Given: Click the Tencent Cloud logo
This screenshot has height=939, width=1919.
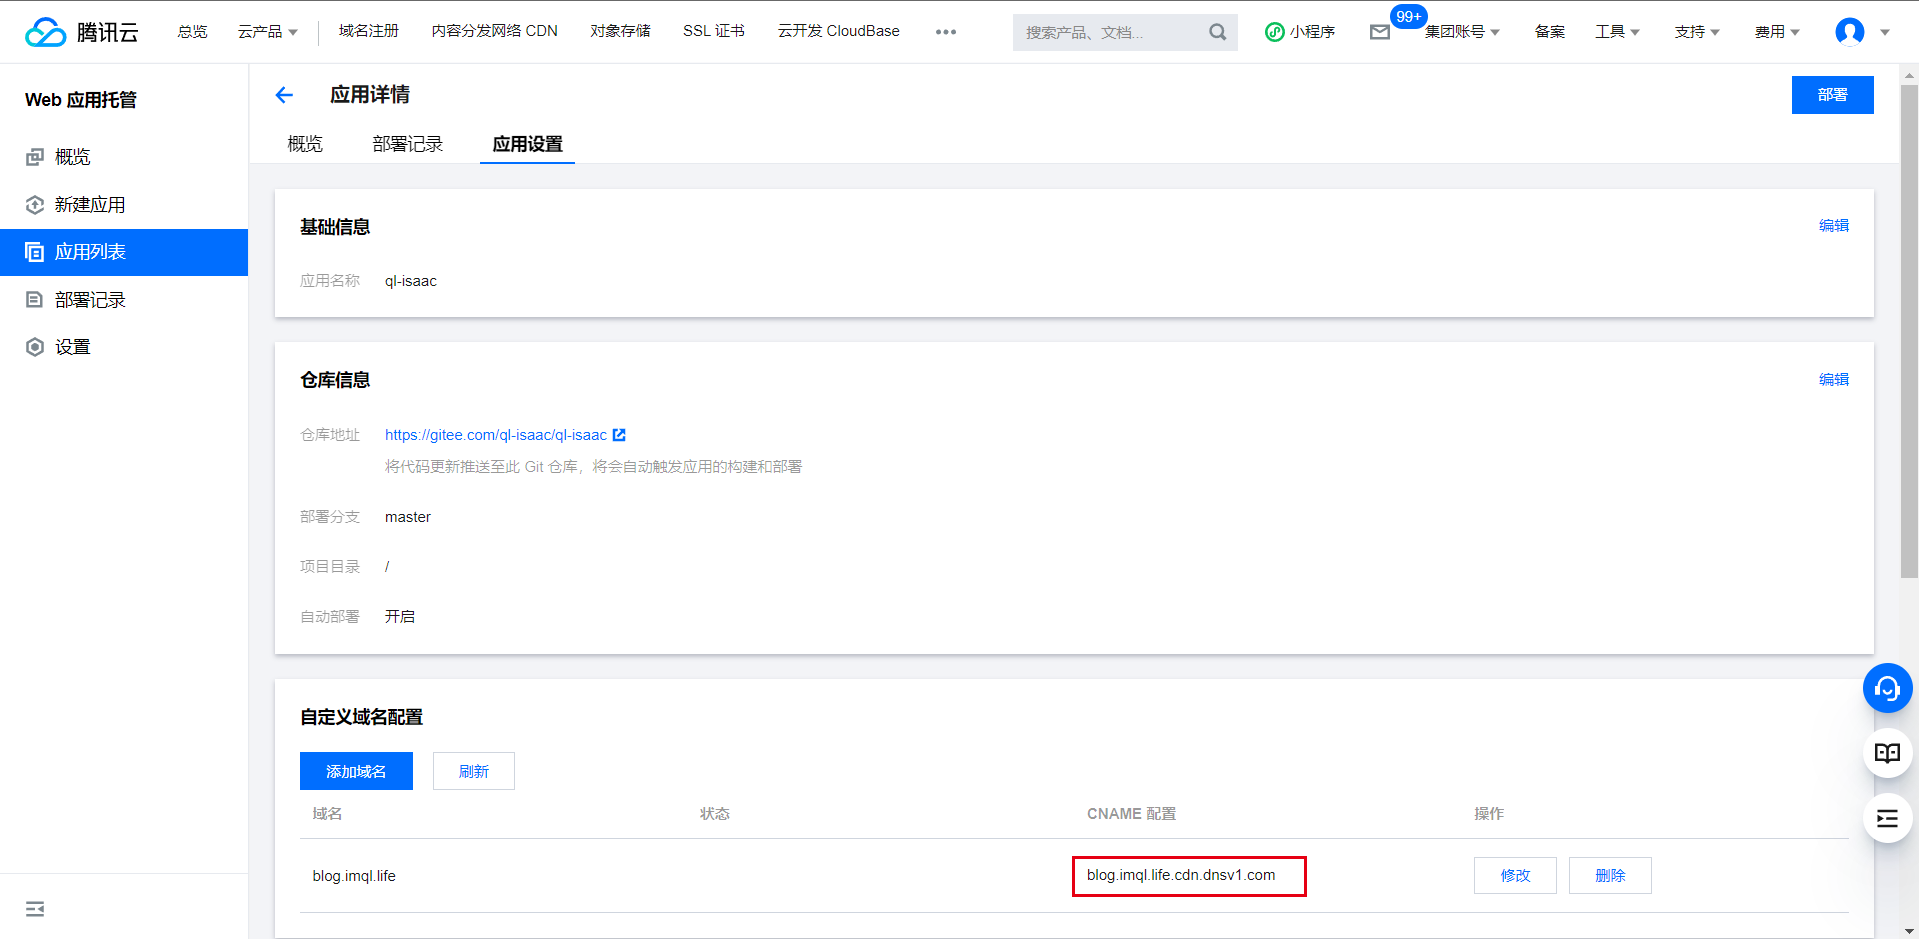Looking at the screenshot, I should tap(82, 32).
